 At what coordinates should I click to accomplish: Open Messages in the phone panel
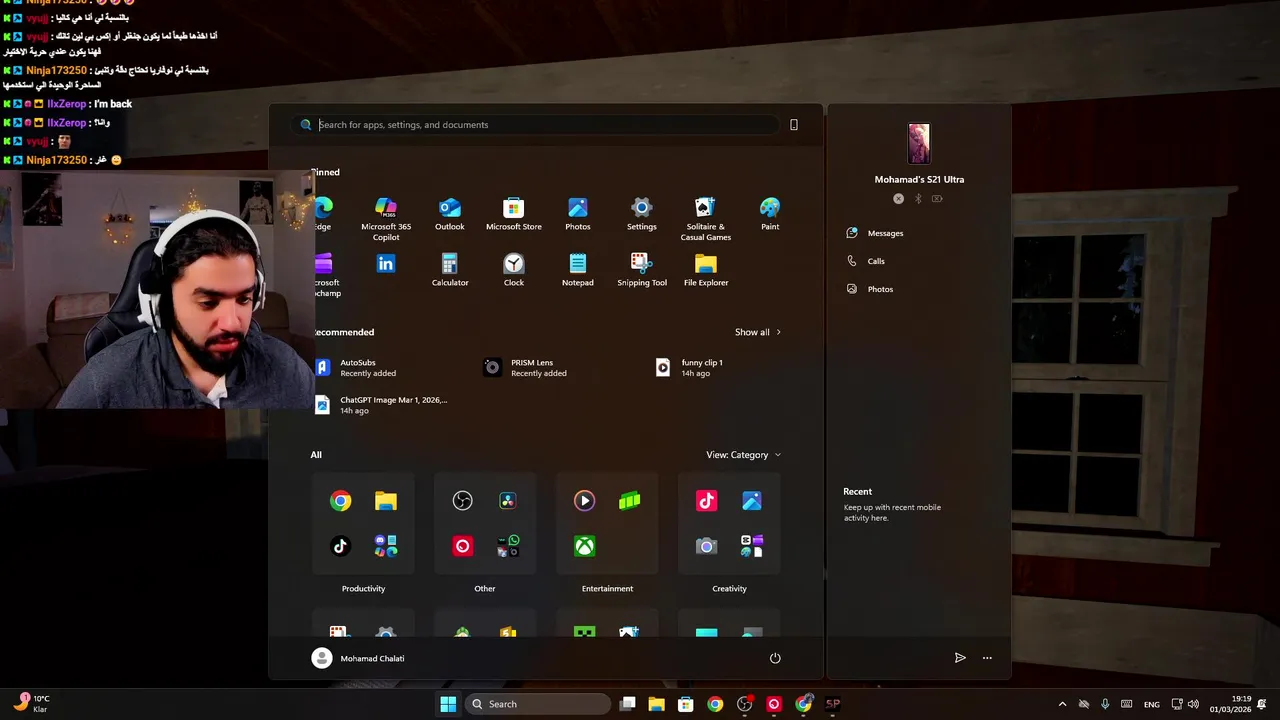[875, 233]
